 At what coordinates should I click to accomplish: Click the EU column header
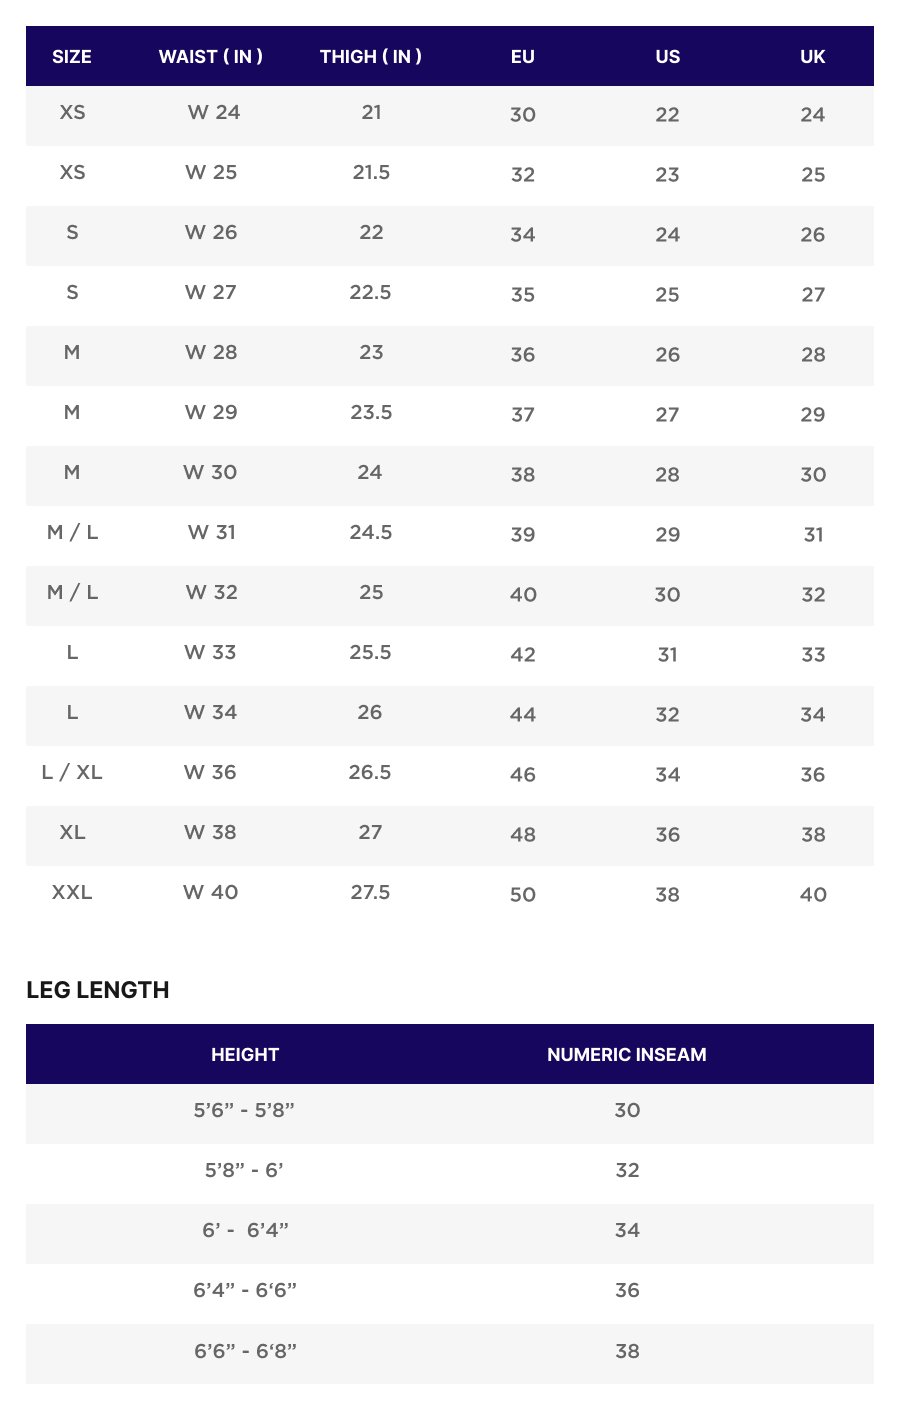pyautogui.click(x=523, y=57)
